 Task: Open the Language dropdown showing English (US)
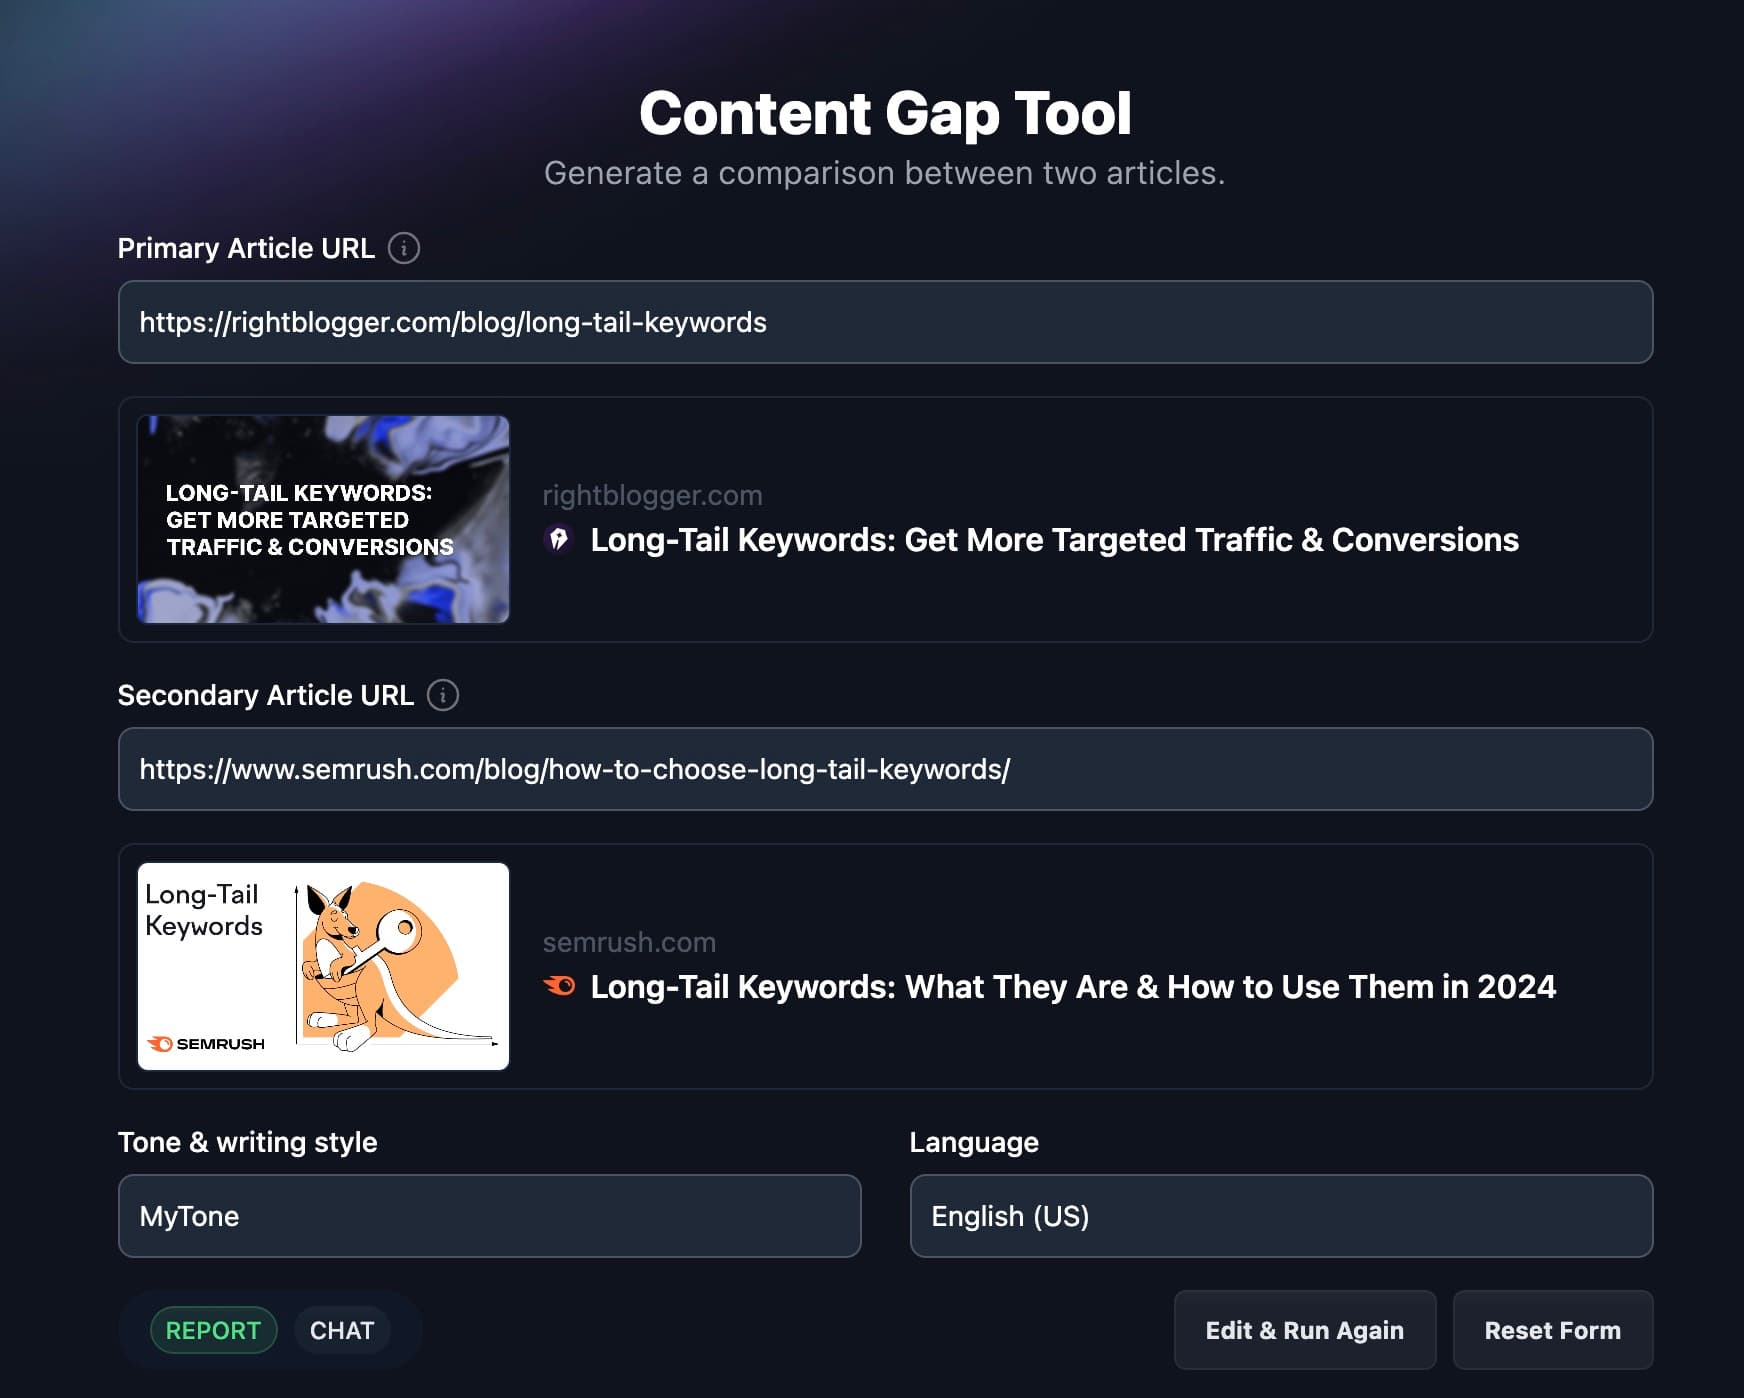1280,1216
